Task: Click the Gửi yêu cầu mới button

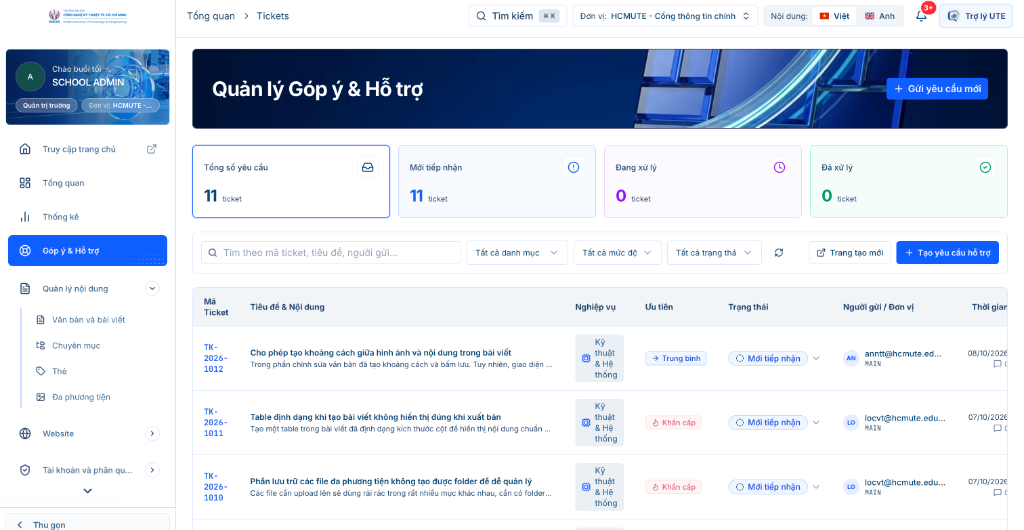Action: [937, 89]
